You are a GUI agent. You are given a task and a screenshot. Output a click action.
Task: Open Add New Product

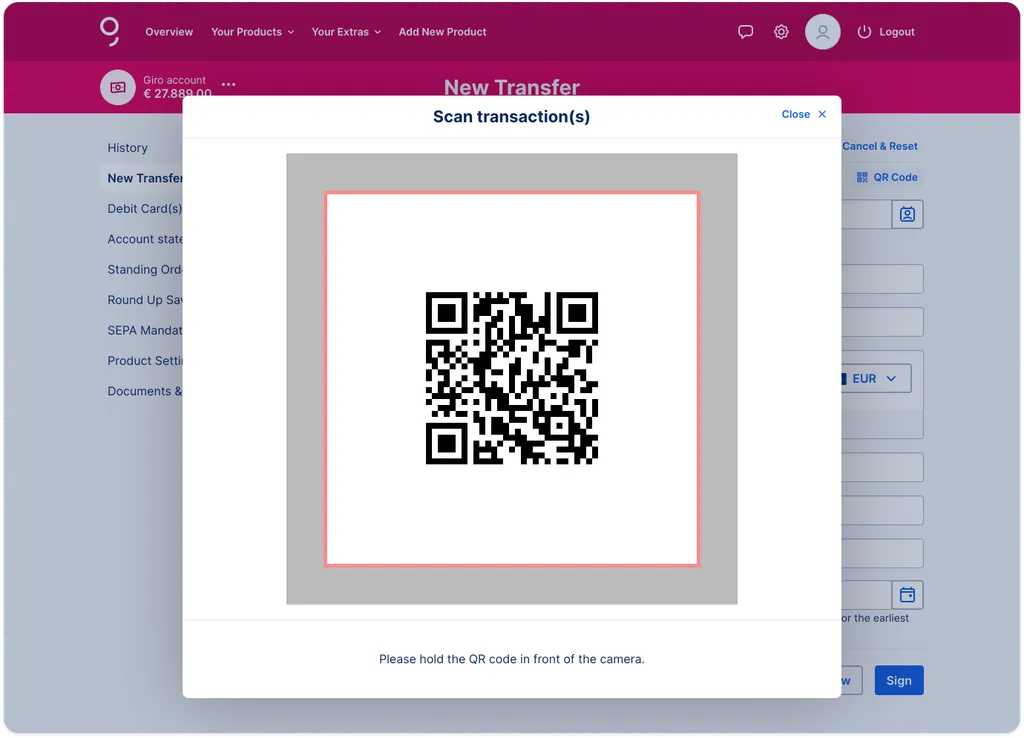click(442, 31)
